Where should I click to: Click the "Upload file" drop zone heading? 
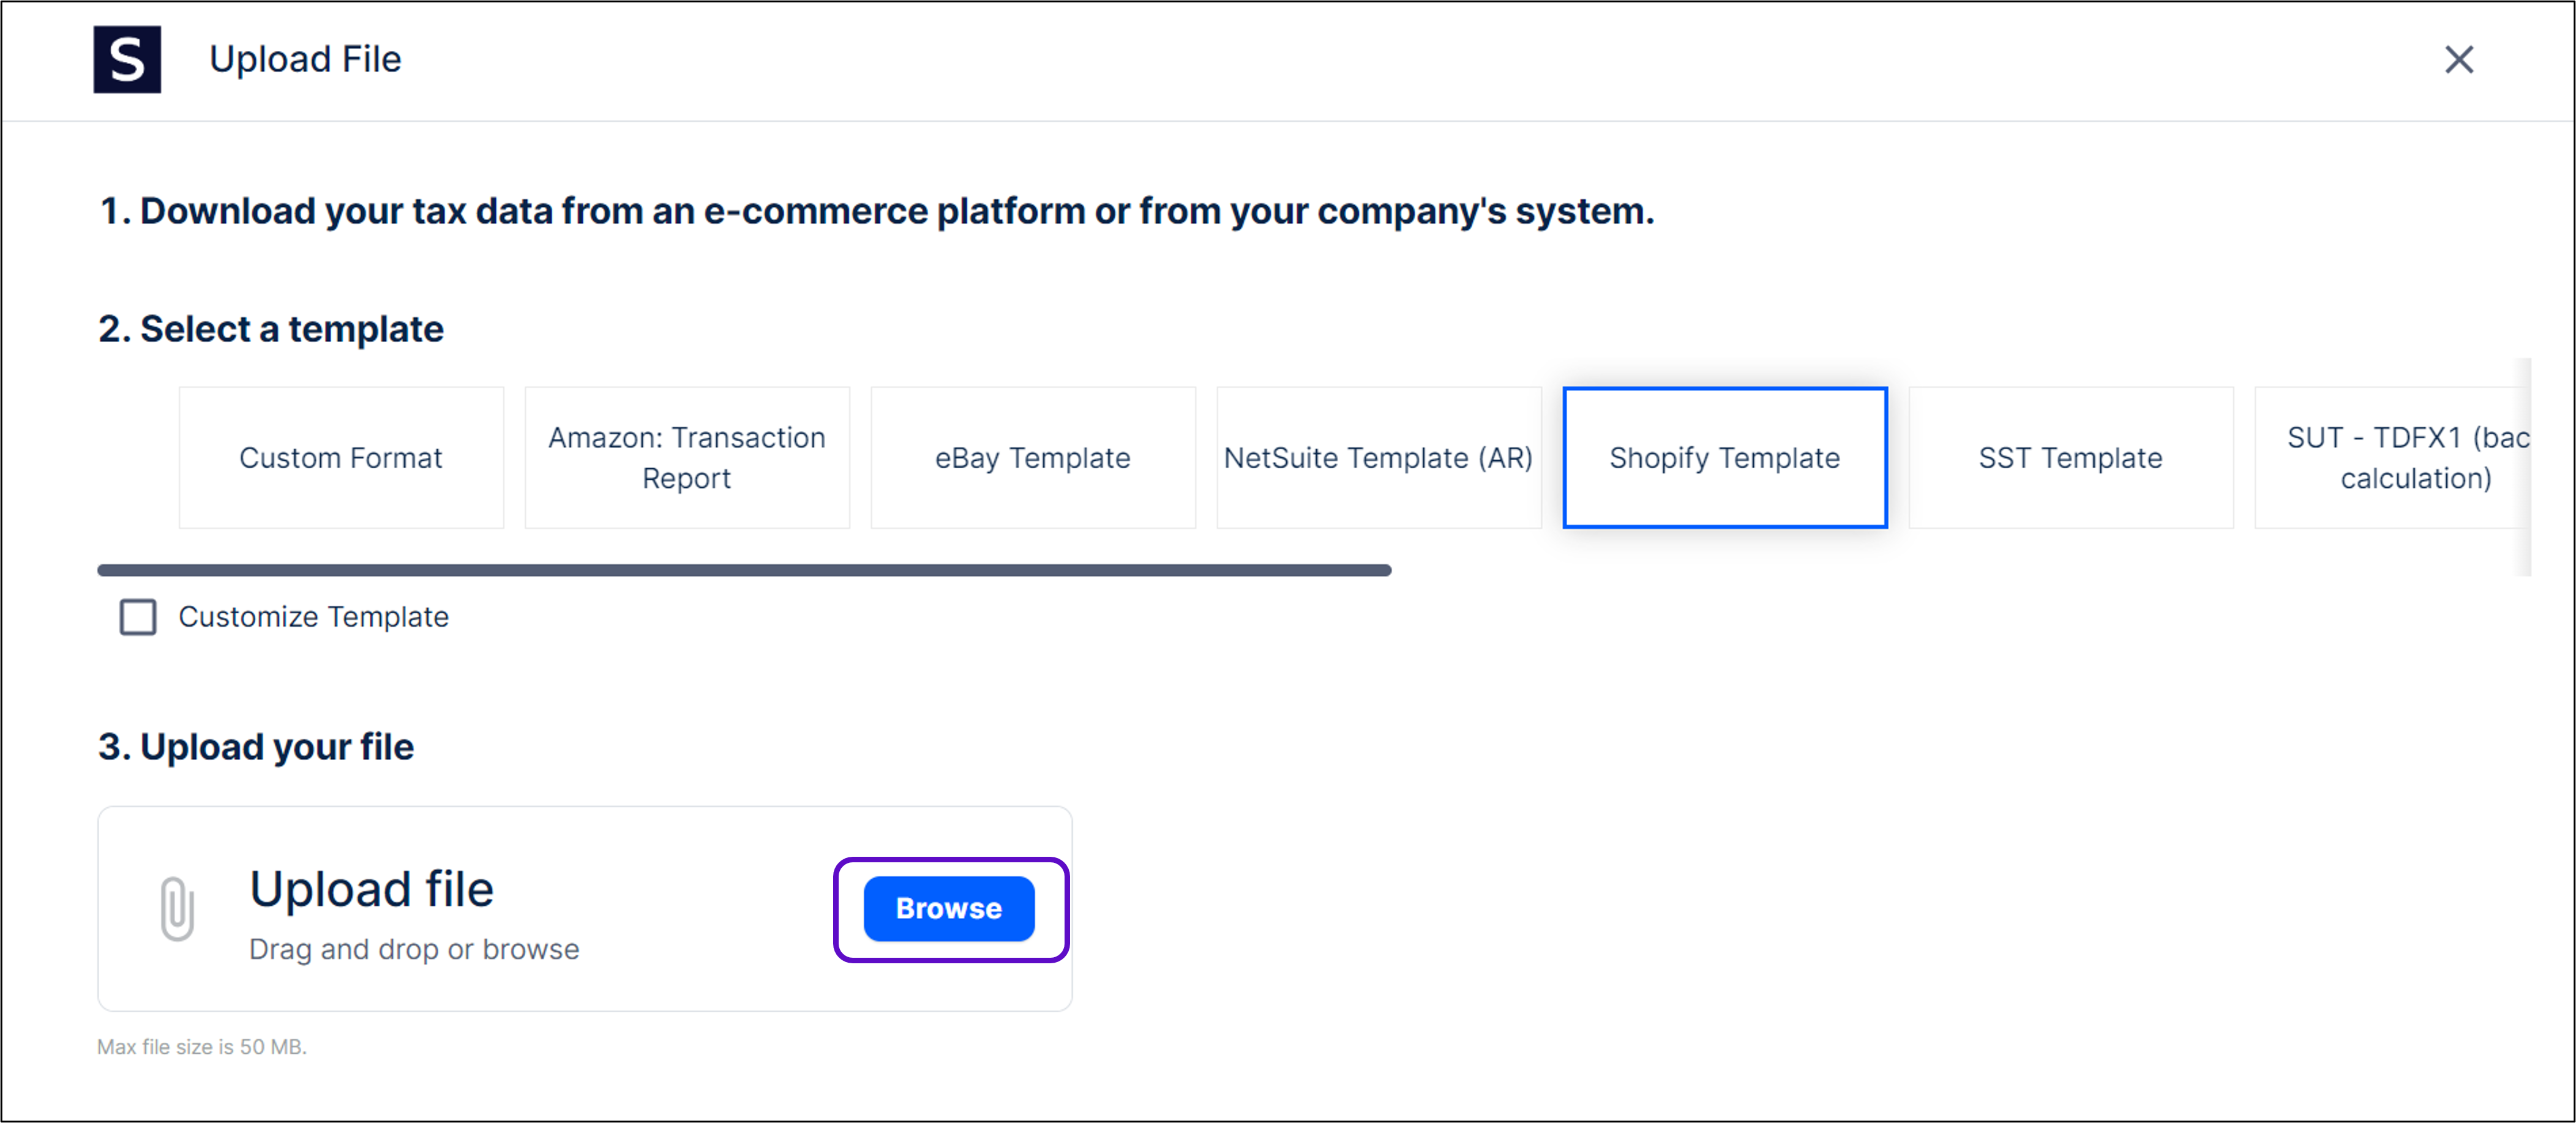[x=371, y=889]
